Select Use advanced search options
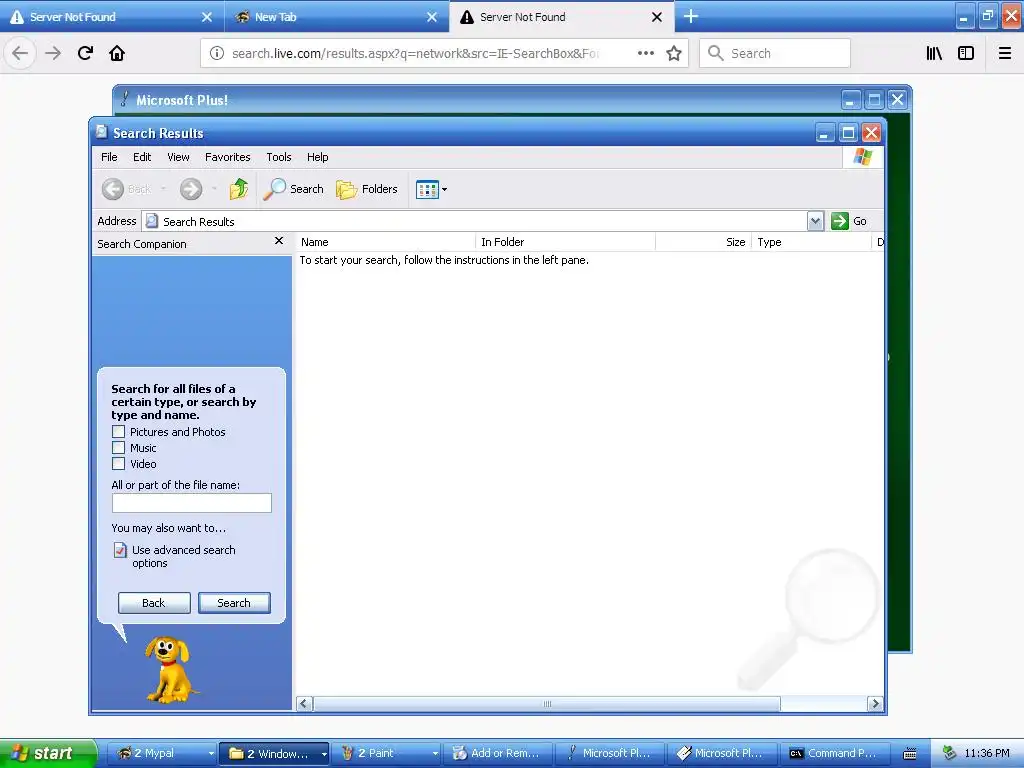The image size is (1024, 768). click(183, 556)
